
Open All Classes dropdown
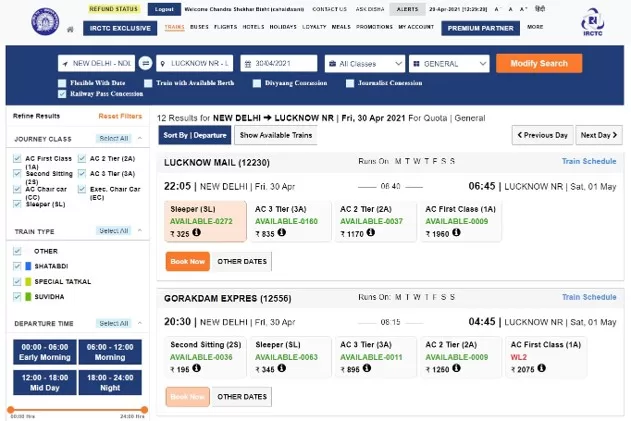(x=365, y=64)
